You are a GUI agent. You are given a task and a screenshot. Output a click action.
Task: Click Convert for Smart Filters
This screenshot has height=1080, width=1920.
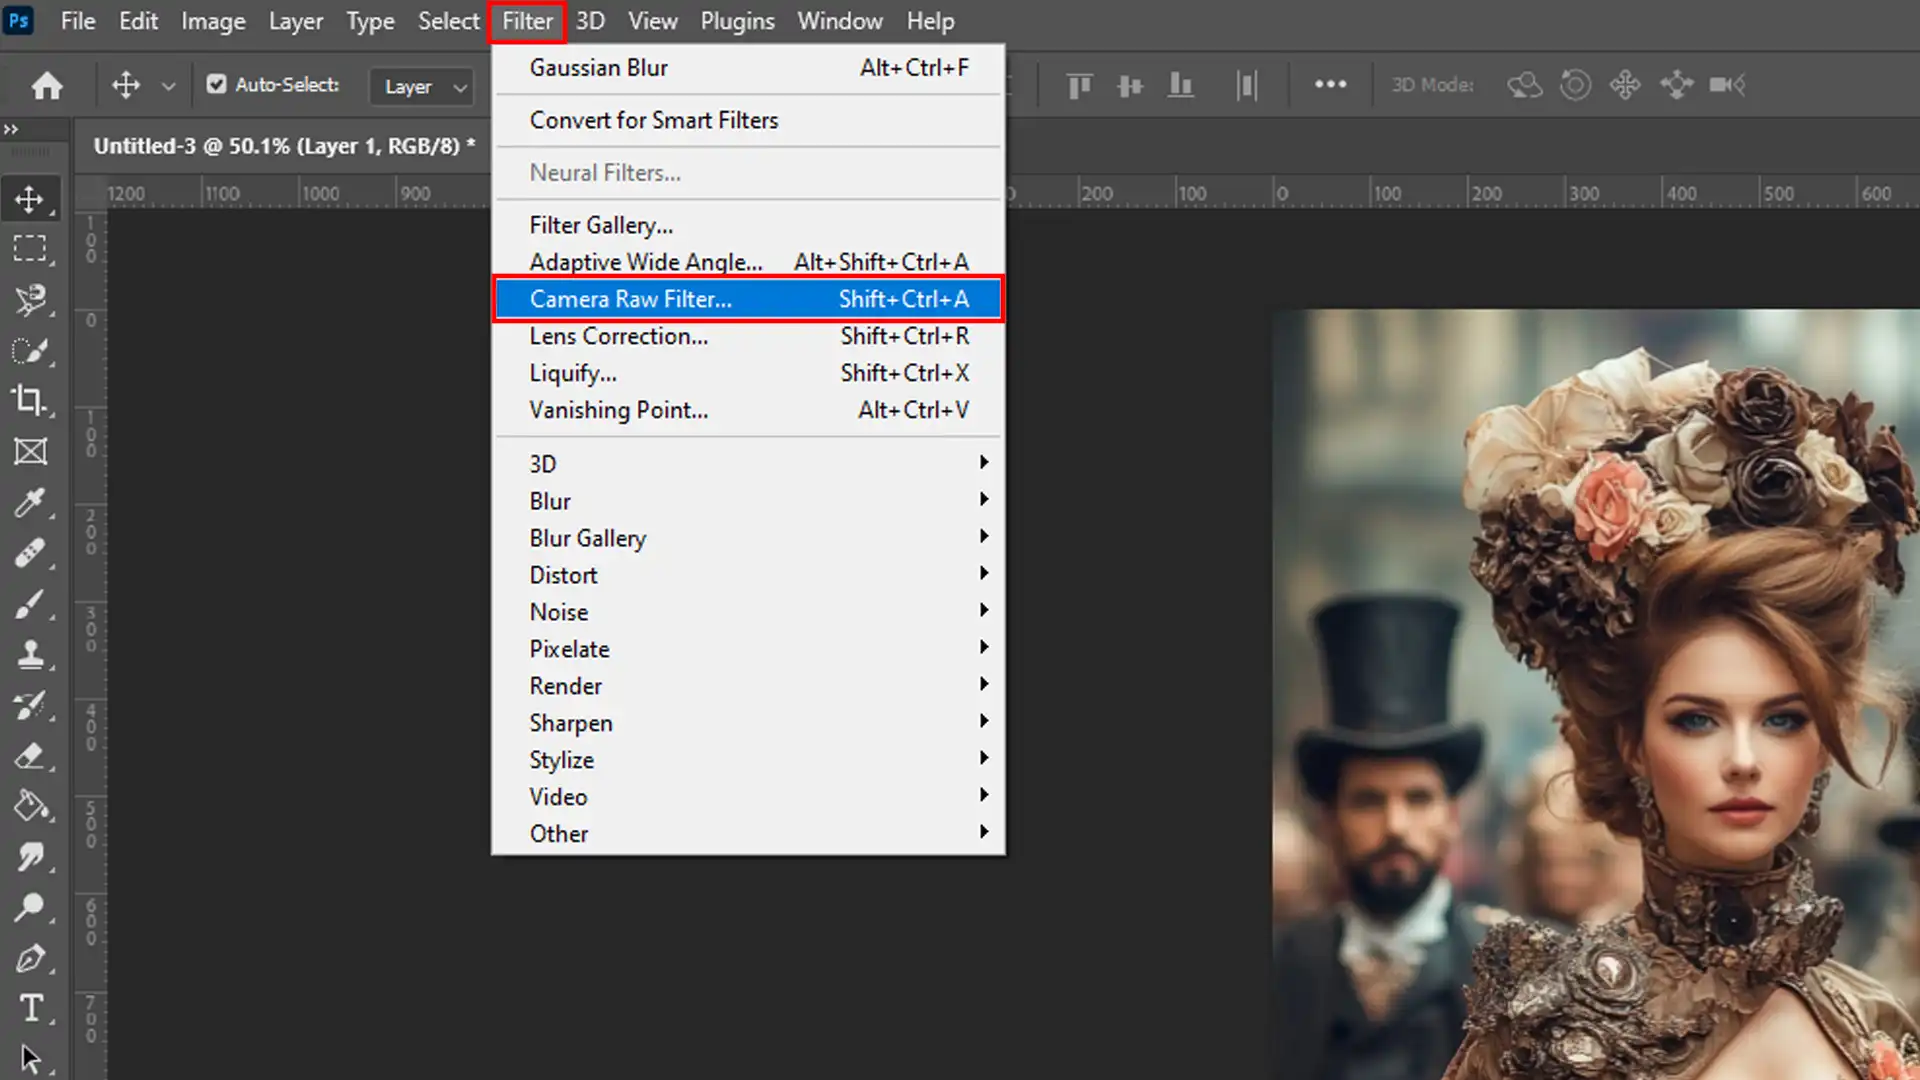654,120
